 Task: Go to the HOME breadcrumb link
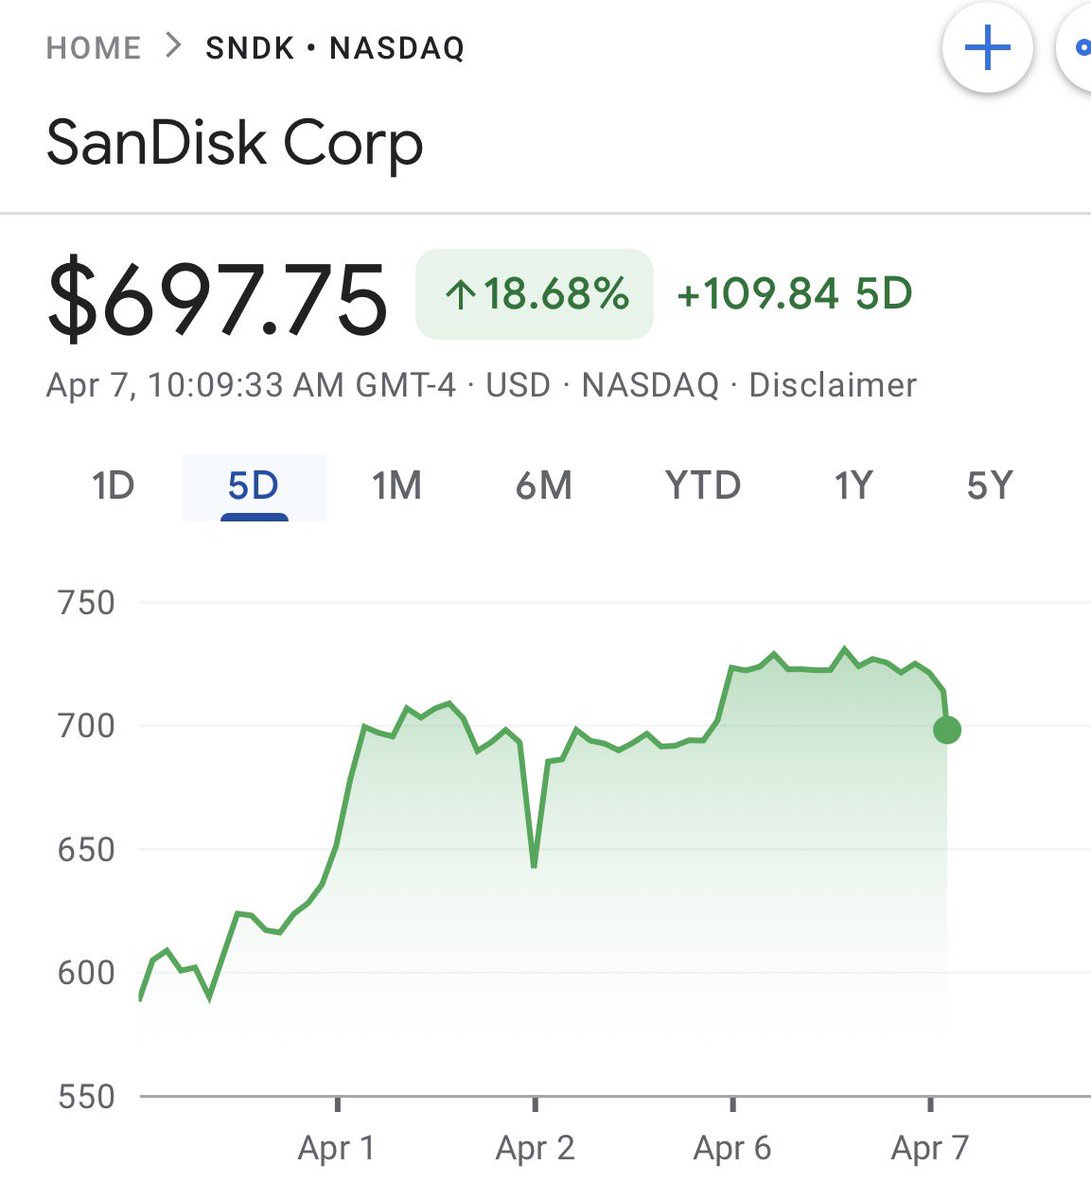click(94, 47)
